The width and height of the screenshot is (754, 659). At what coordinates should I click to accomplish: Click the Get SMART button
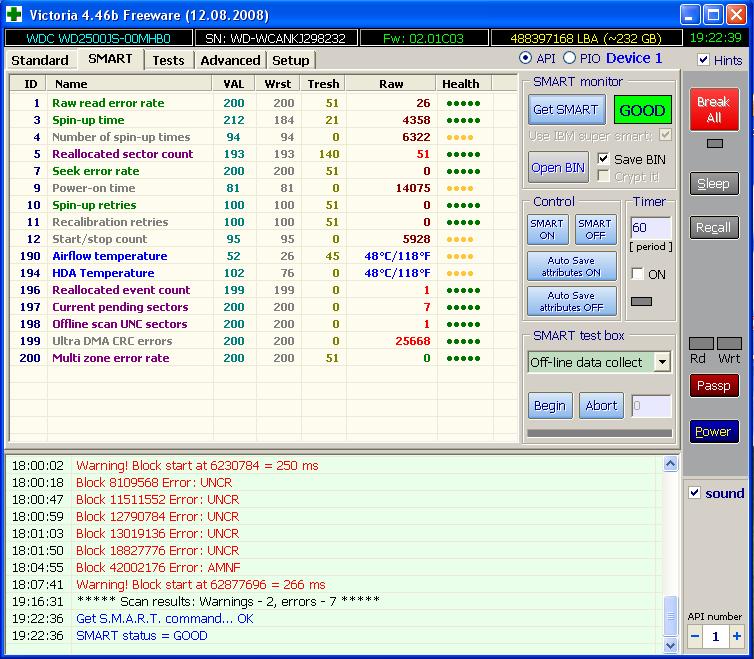click(566, 110)
